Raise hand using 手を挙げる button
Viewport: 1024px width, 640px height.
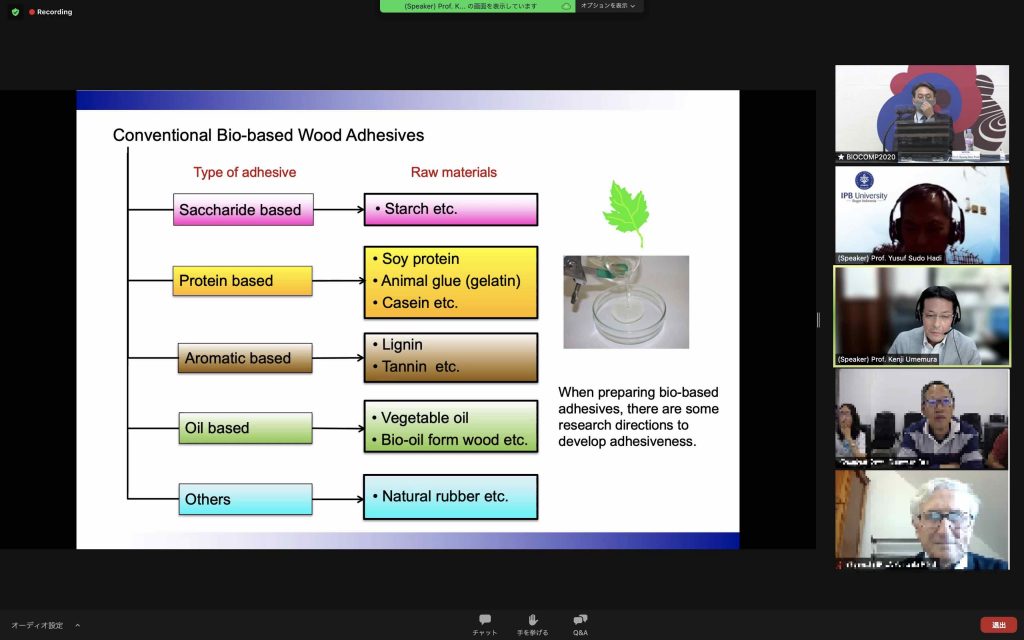532,624
